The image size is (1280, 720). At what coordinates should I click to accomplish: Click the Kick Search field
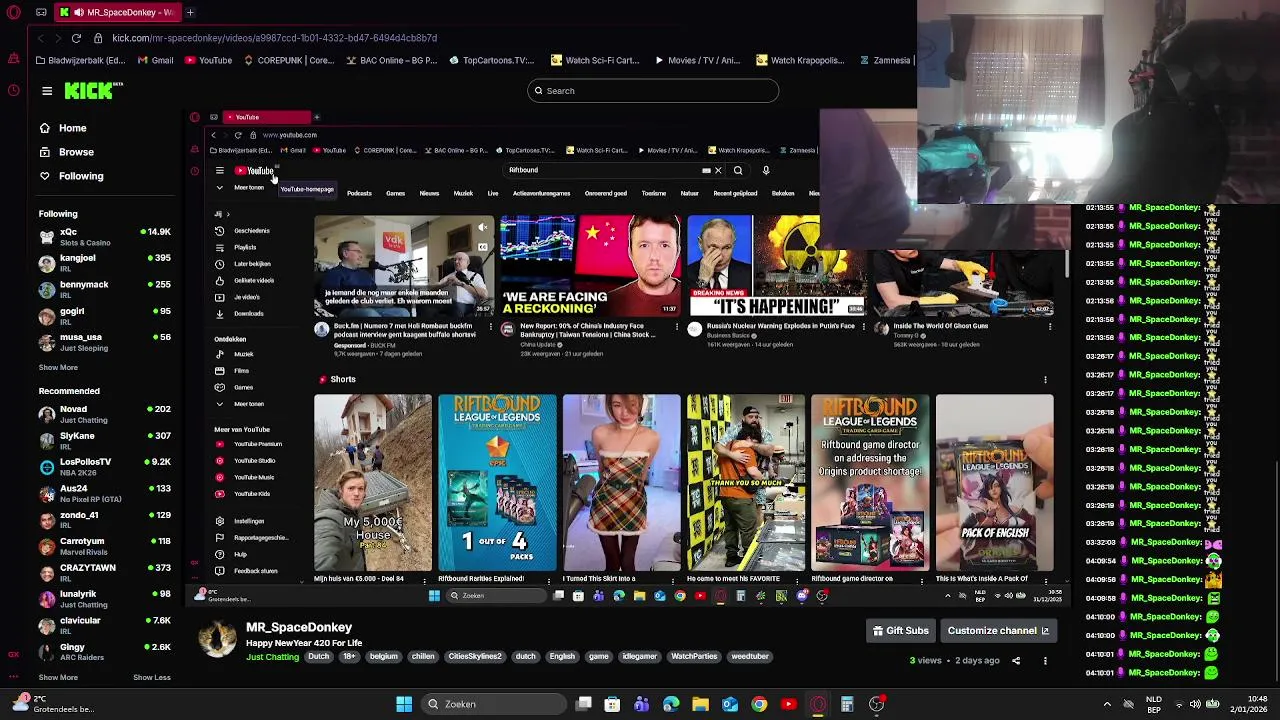pyautogui.click(x=653, y=91)
